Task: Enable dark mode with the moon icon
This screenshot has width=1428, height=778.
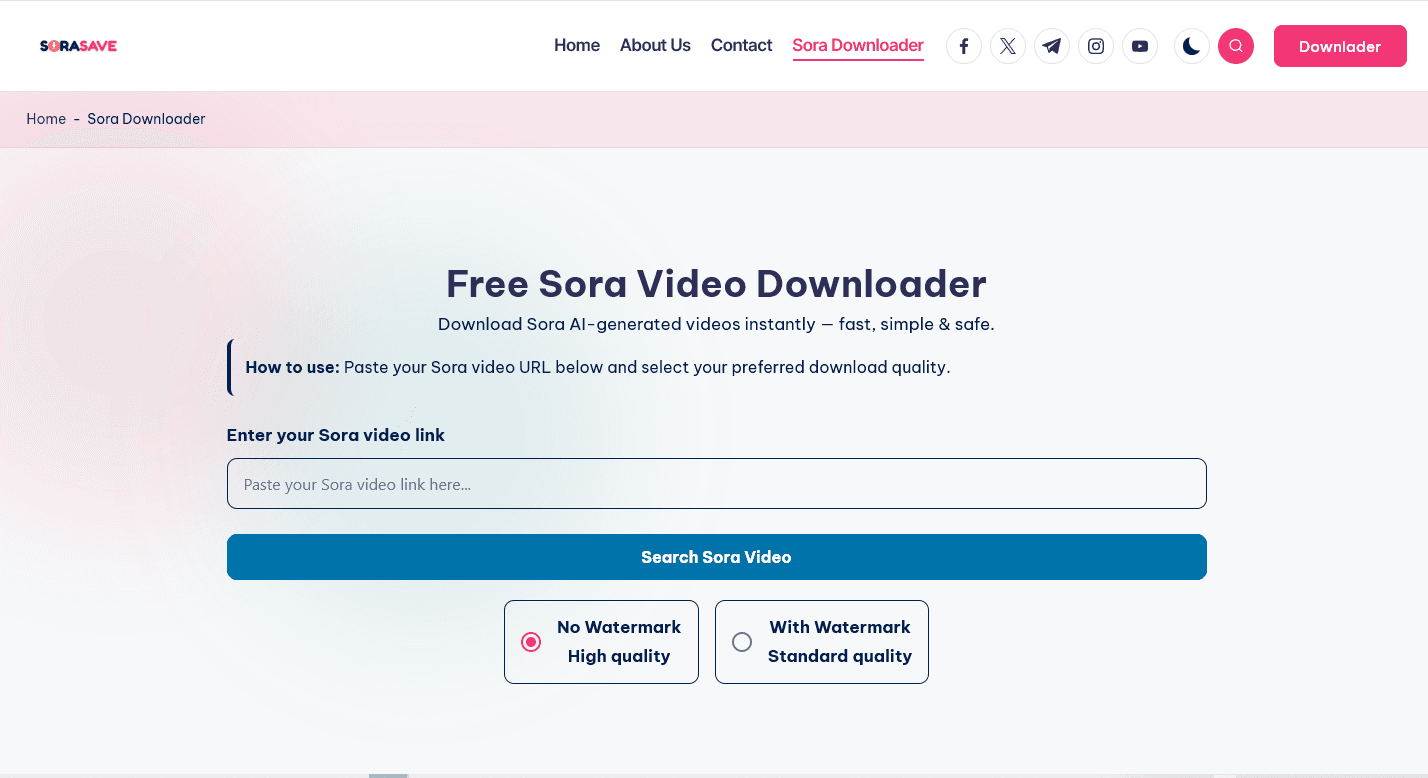Action: pos(1191,45)
